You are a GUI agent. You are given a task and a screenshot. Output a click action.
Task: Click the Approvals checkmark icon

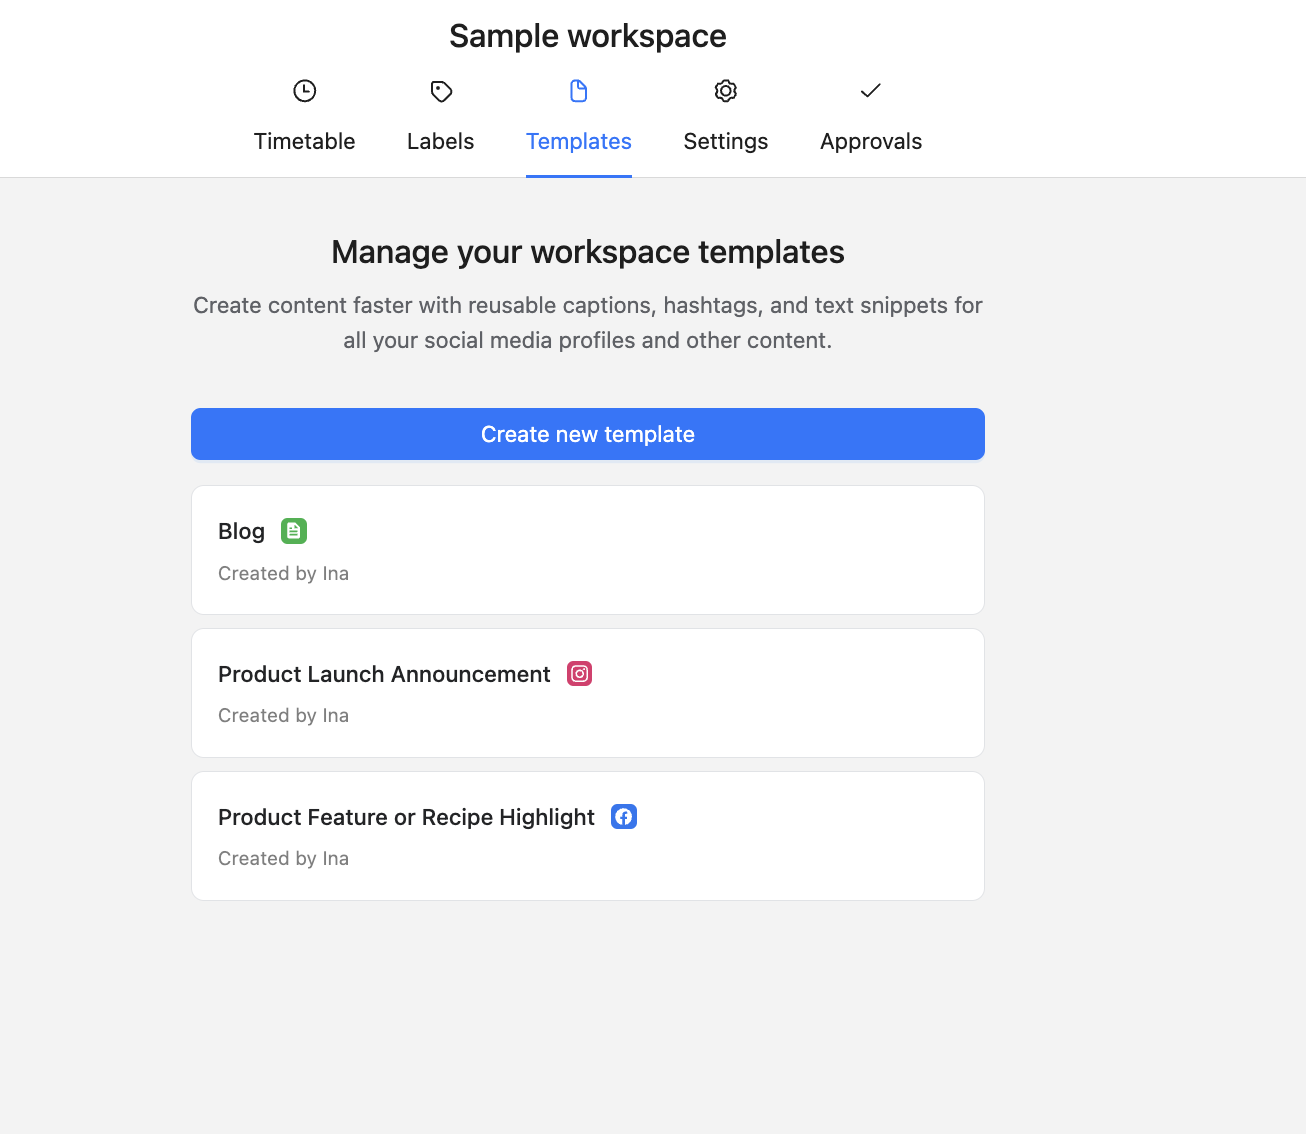(871, 91)
